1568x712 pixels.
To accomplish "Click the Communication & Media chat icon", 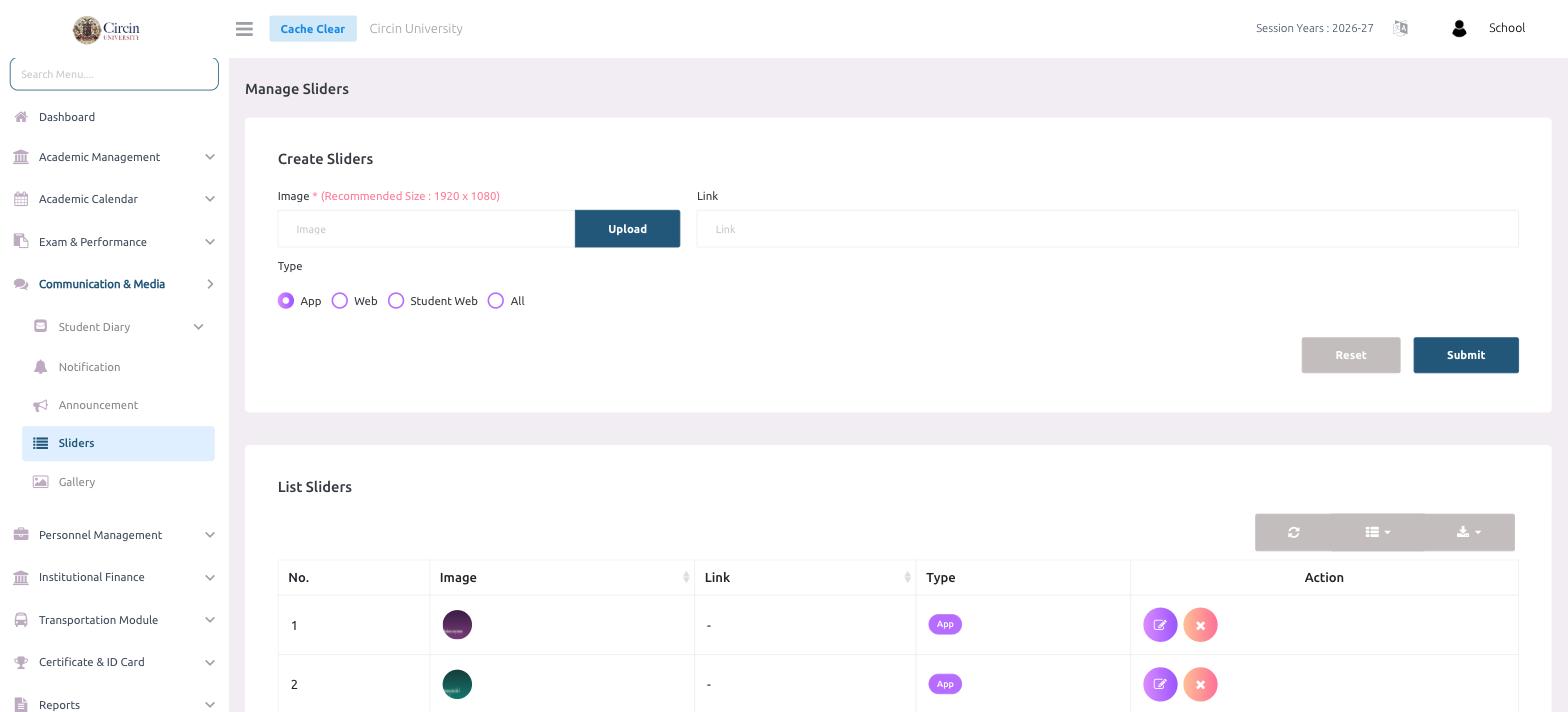I will [x=21, y=284].
